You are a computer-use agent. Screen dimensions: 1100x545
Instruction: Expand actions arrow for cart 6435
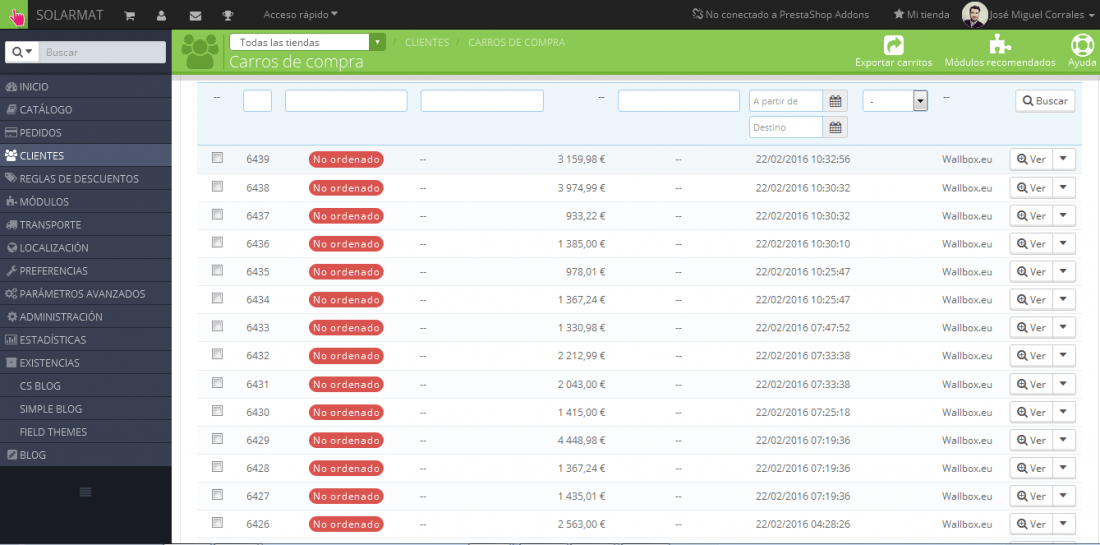coord(1064,271)
